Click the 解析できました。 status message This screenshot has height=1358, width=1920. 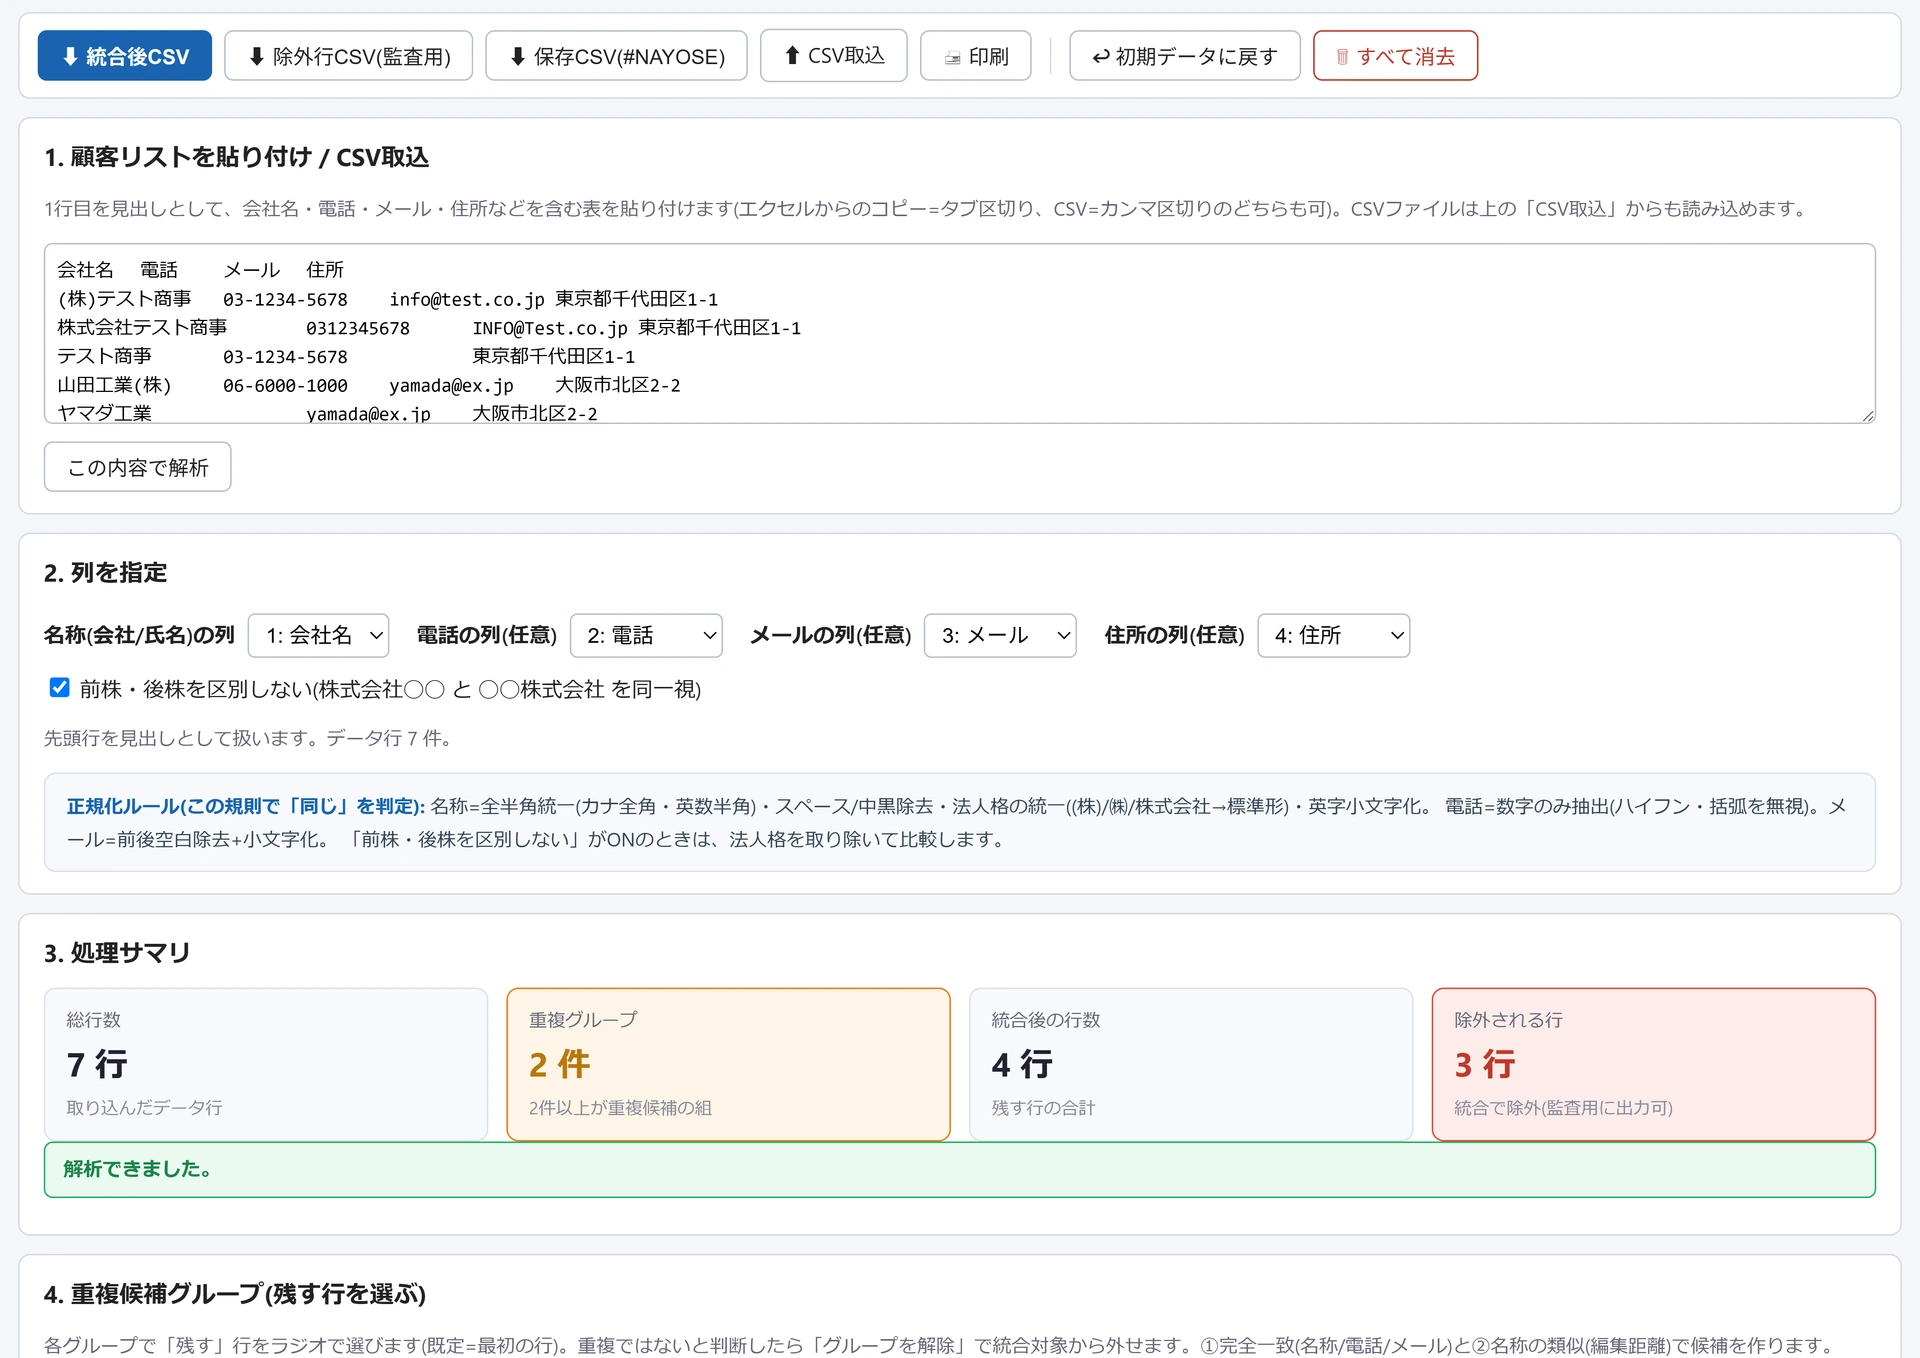(x=959, y=1169)
